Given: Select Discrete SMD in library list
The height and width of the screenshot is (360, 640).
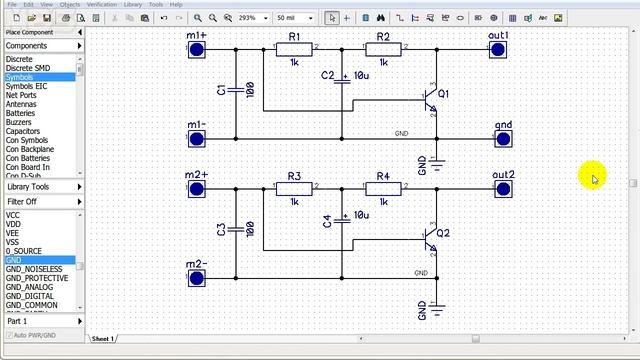Looking at the screenshot, I should (28, 68).
